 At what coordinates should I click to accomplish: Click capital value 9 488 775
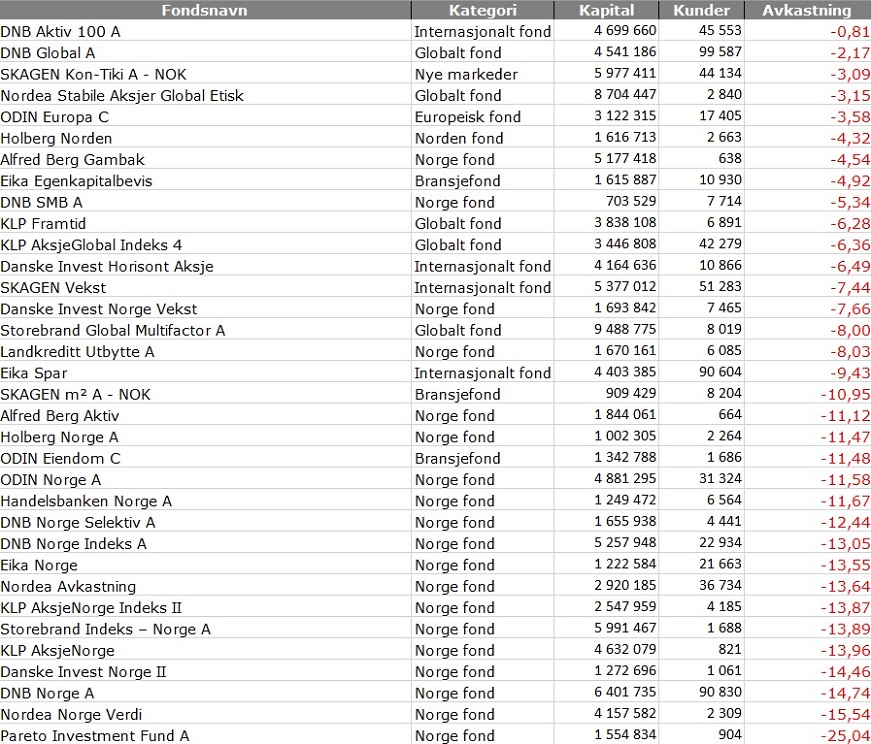625,329
